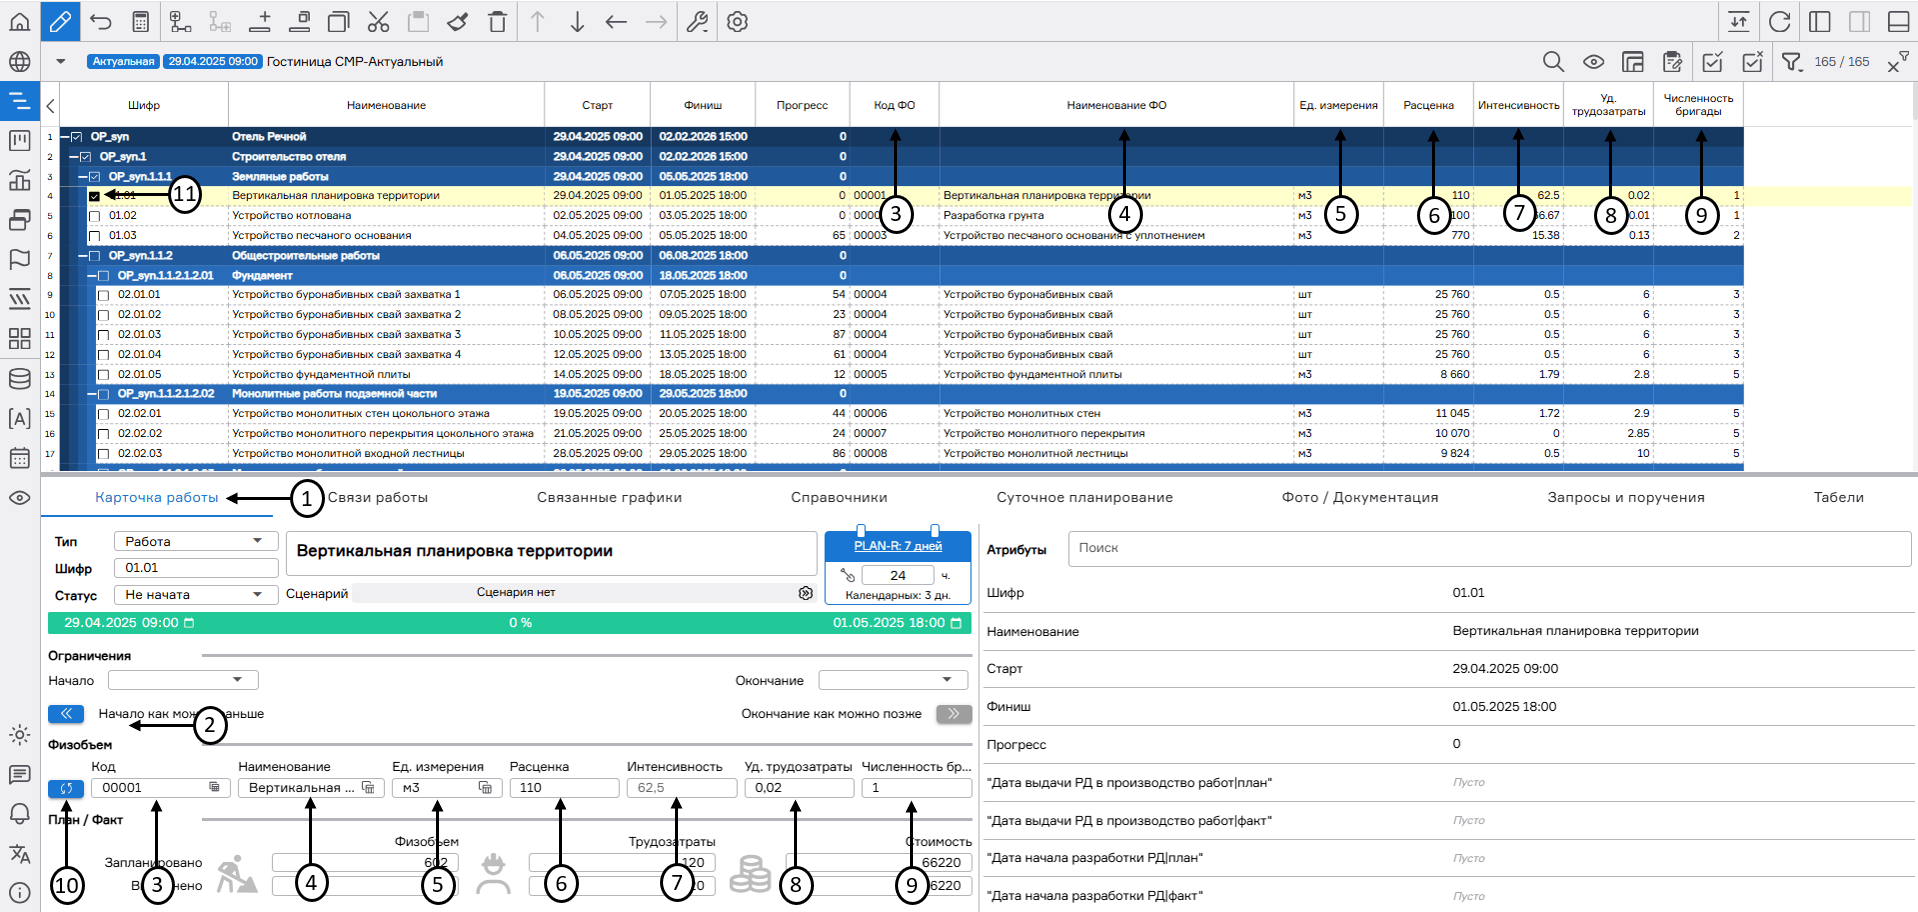Click the undo arrow icon
The image size is (1918, 912).
coord(101,21)
